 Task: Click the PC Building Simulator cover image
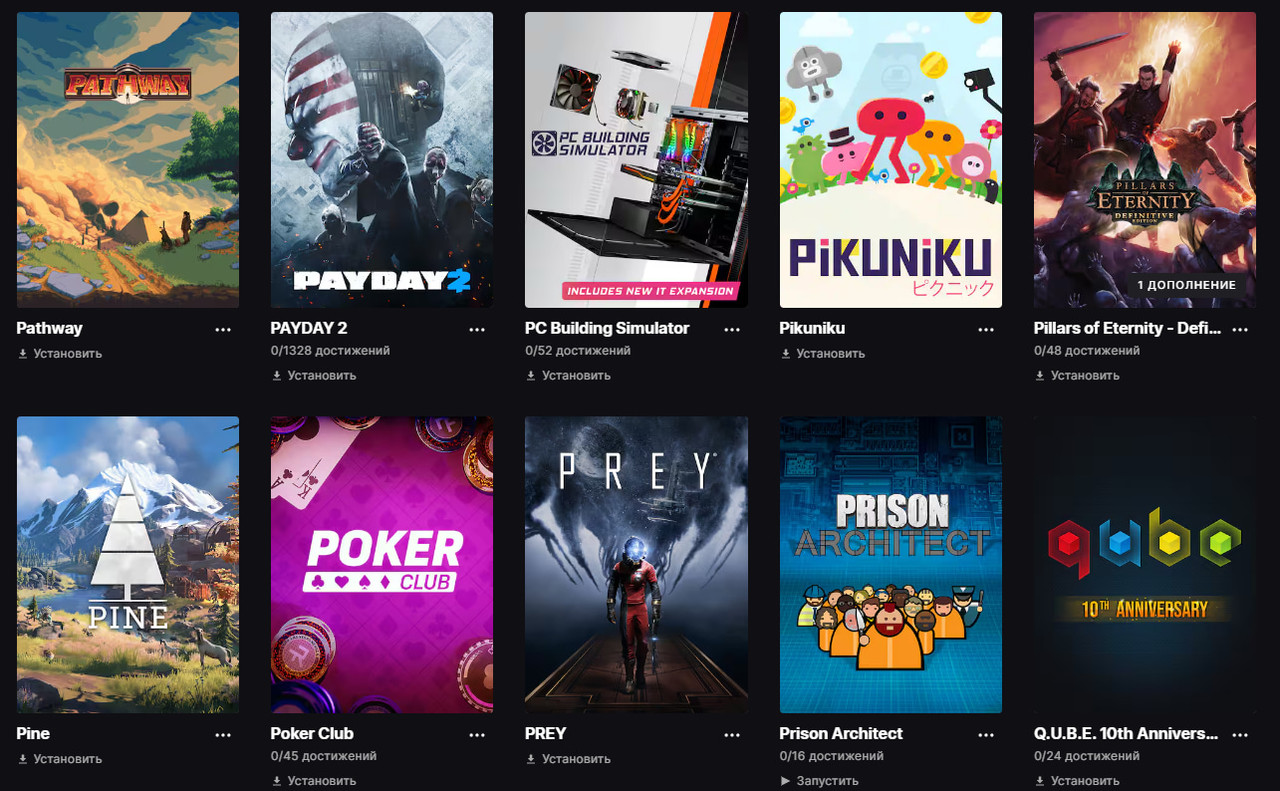[x=636, y=160]
